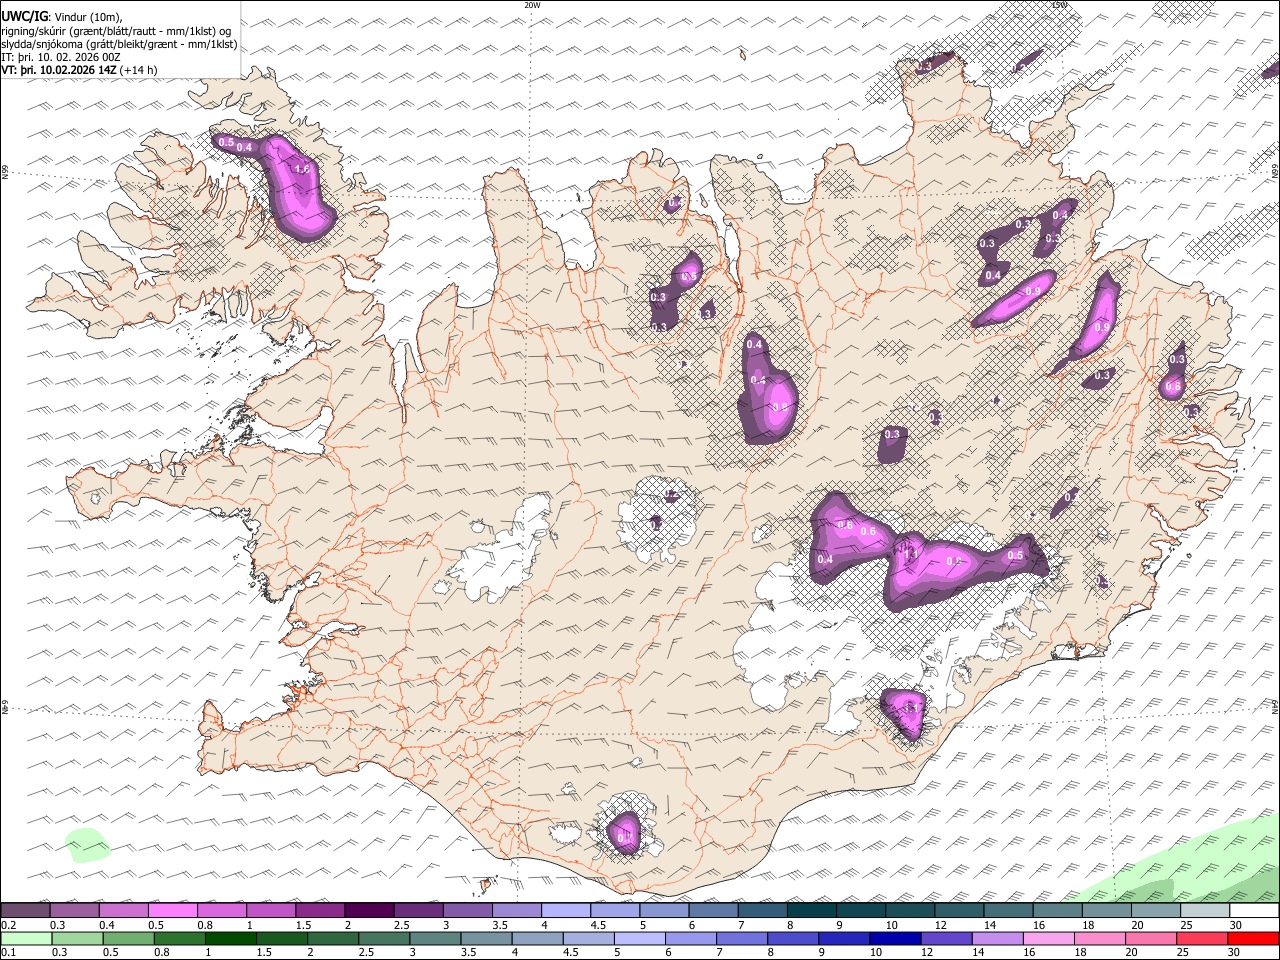Pick the pale lavender snow swatch starting at 4

click(566, 910)
